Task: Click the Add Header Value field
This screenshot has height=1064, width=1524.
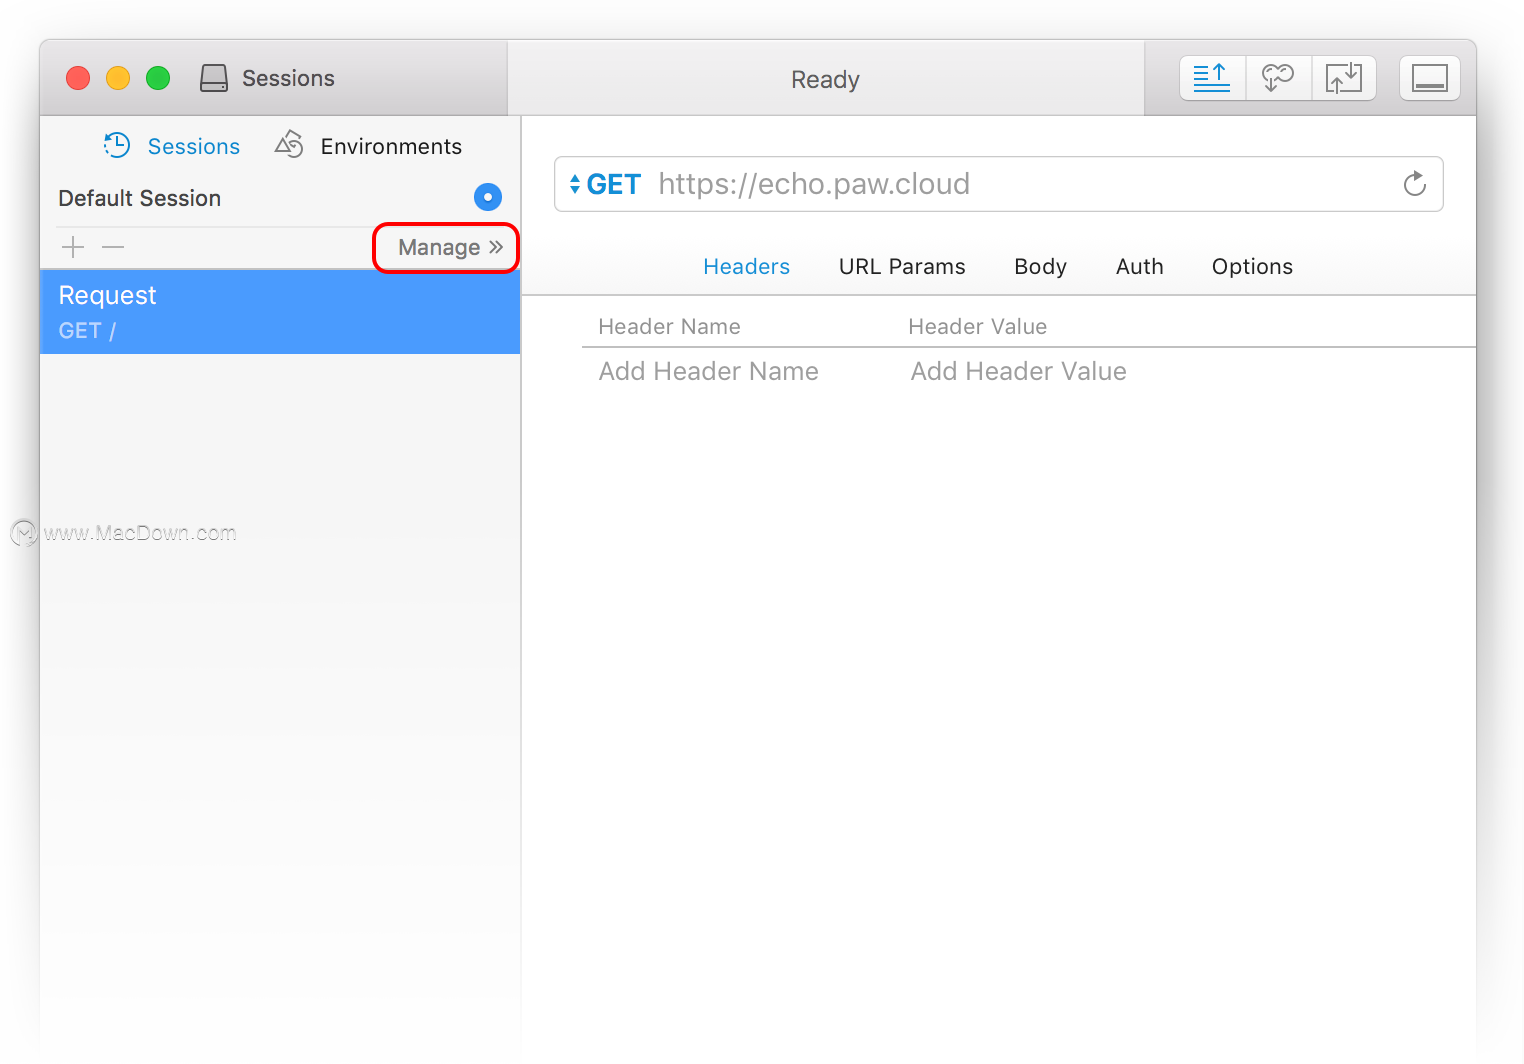Action: pos(1018,371)
